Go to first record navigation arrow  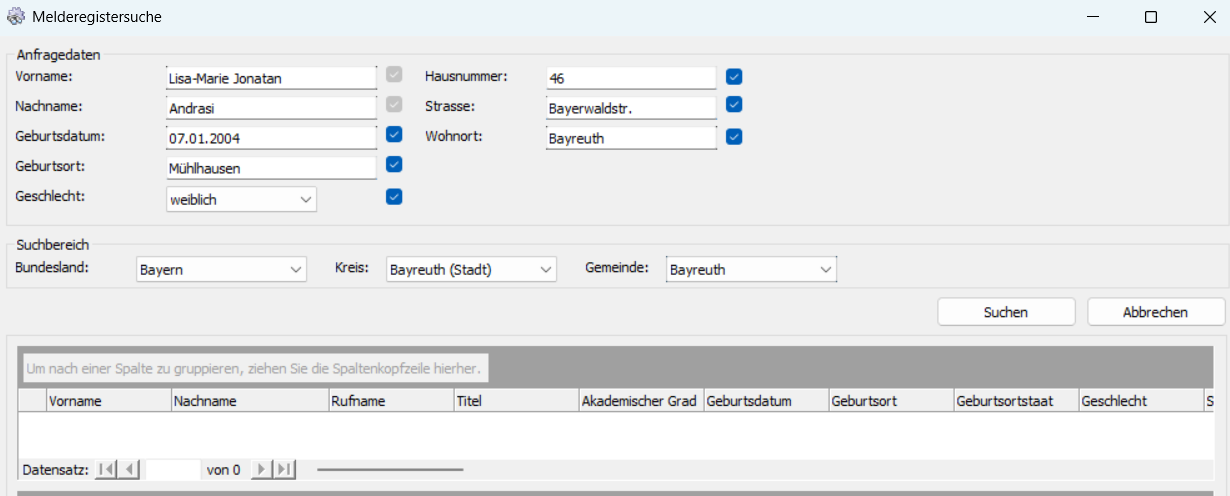(x=106, y=469)
